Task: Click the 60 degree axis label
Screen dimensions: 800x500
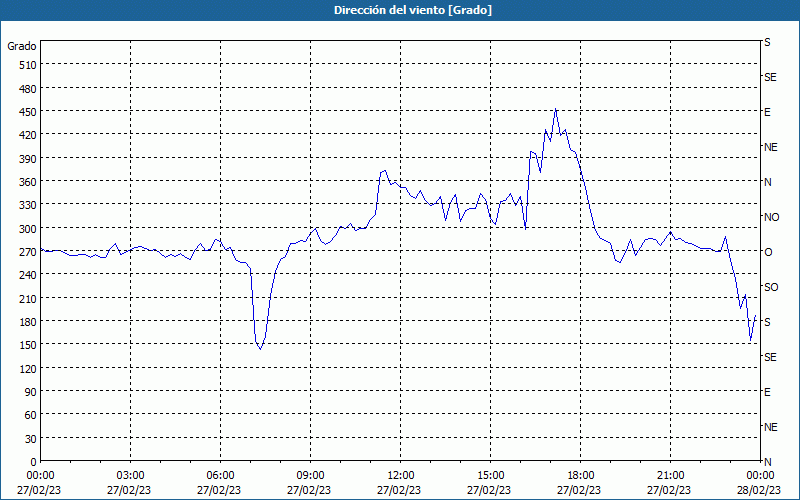Action: pos(31,415)
